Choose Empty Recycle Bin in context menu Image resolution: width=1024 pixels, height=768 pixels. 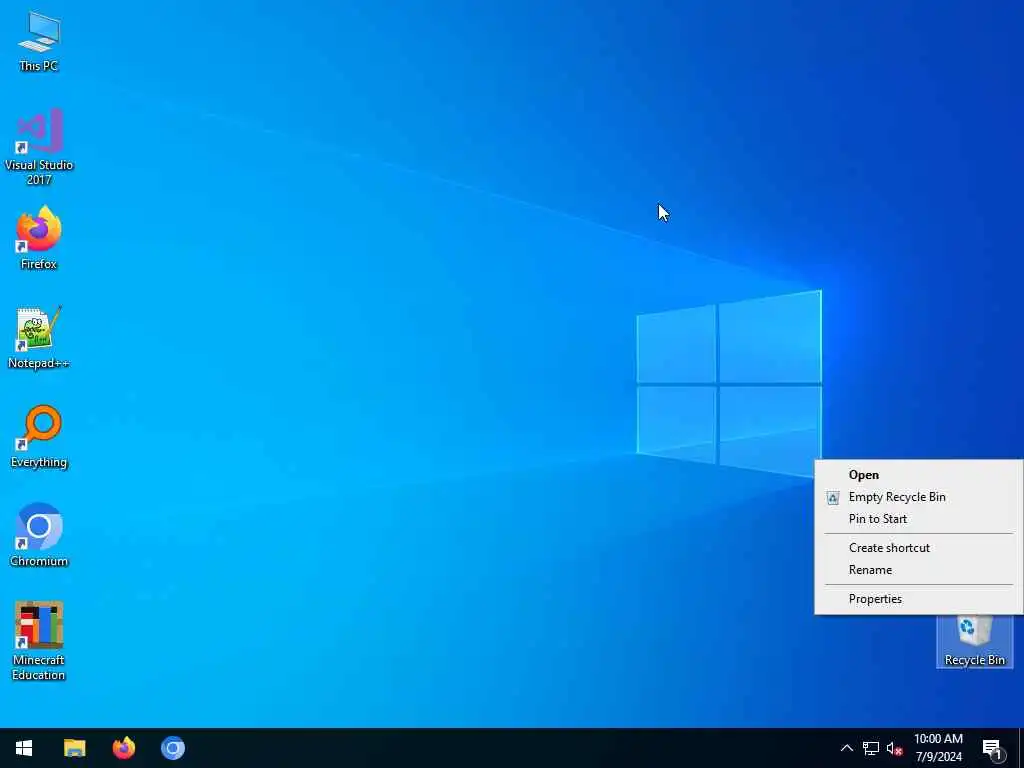point(918,497)
